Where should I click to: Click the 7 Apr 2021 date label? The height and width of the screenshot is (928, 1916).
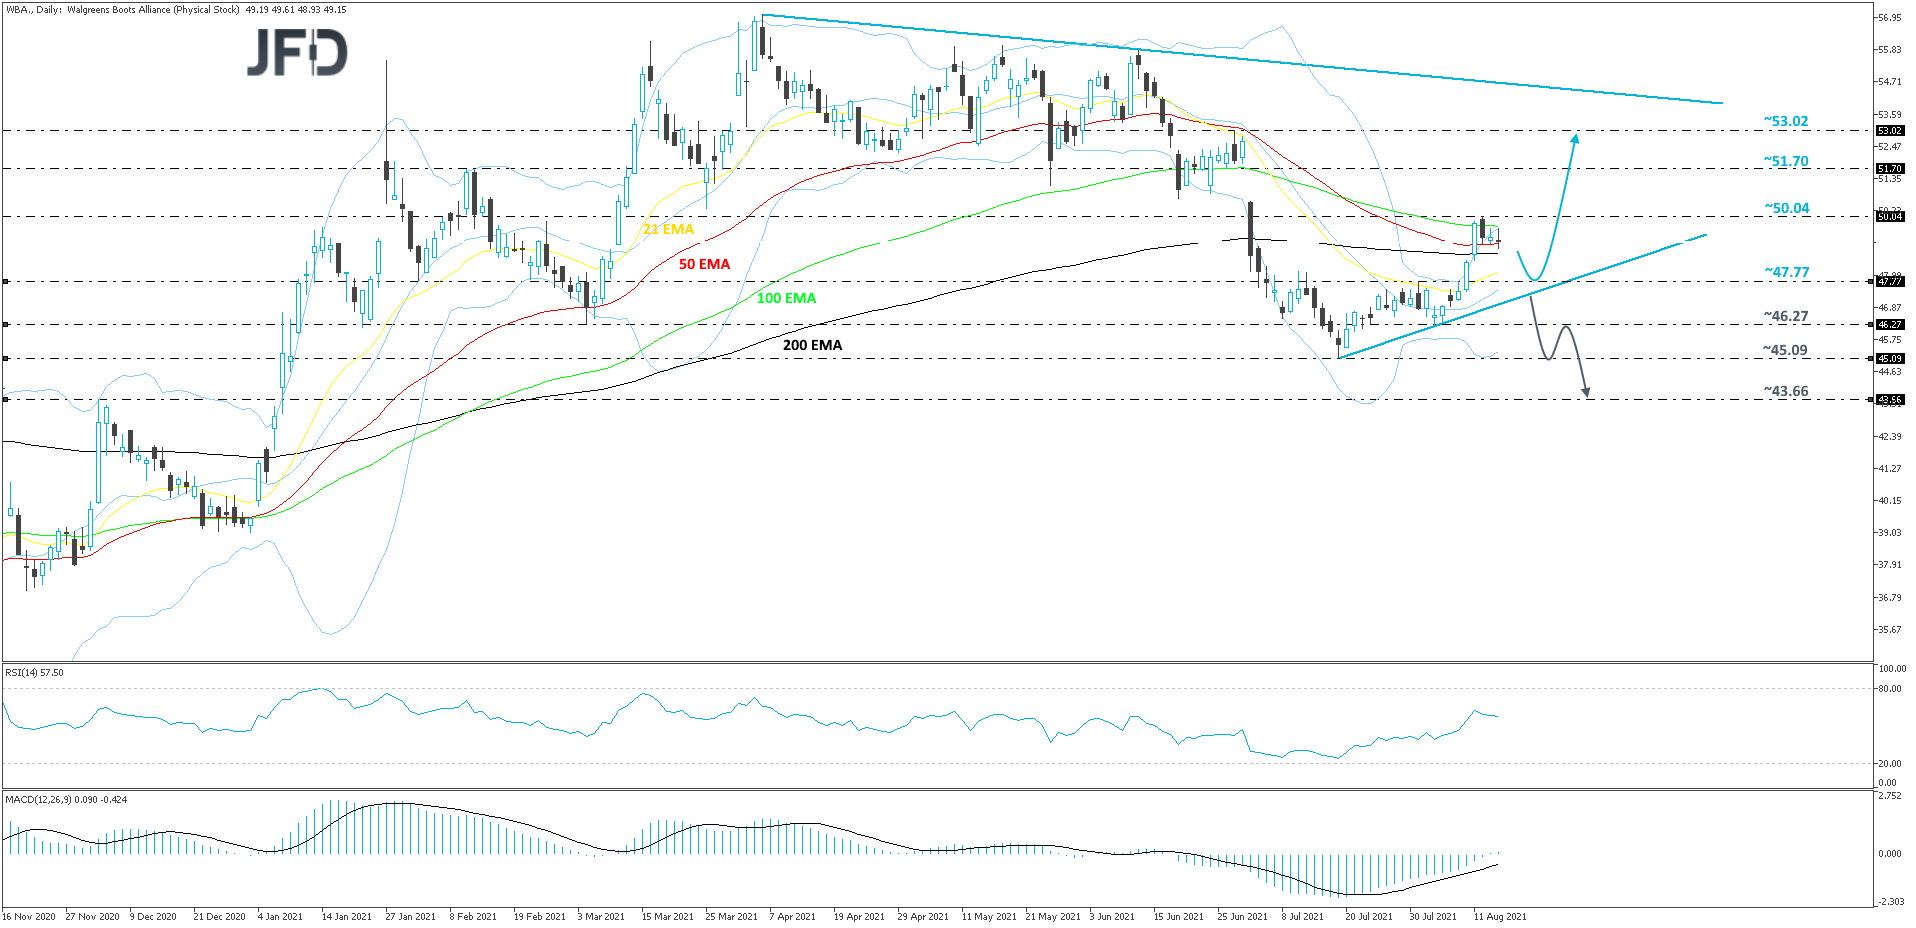[x=792, y=917]
